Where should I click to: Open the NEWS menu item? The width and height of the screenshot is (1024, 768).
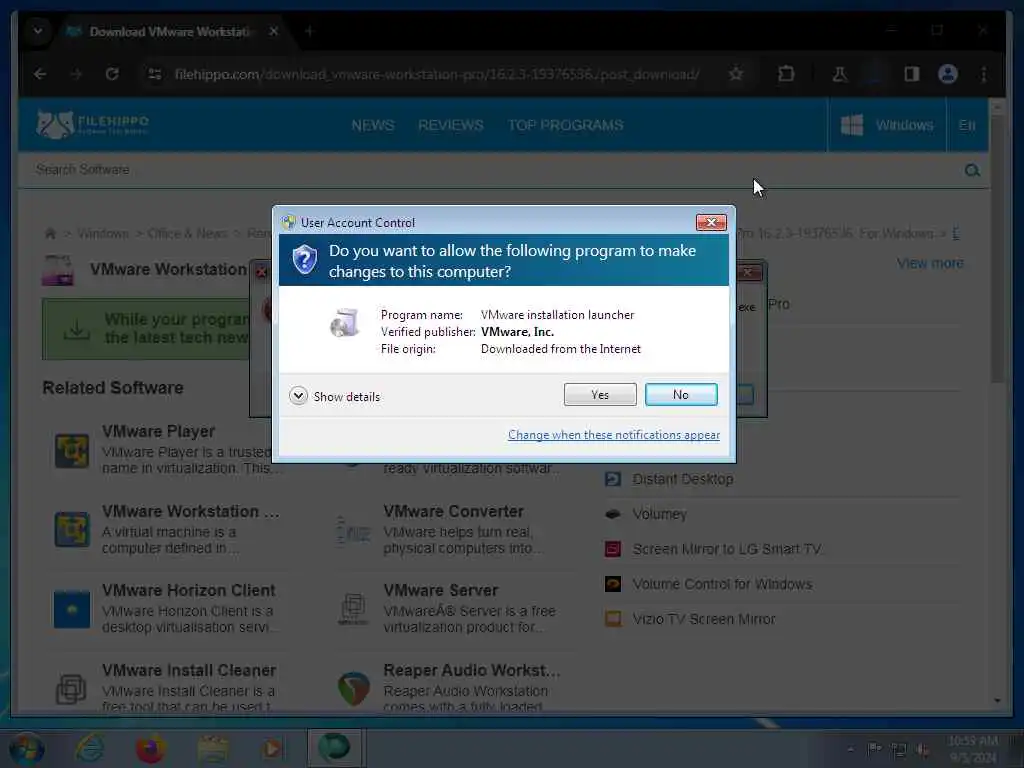(x=372, y=125)
